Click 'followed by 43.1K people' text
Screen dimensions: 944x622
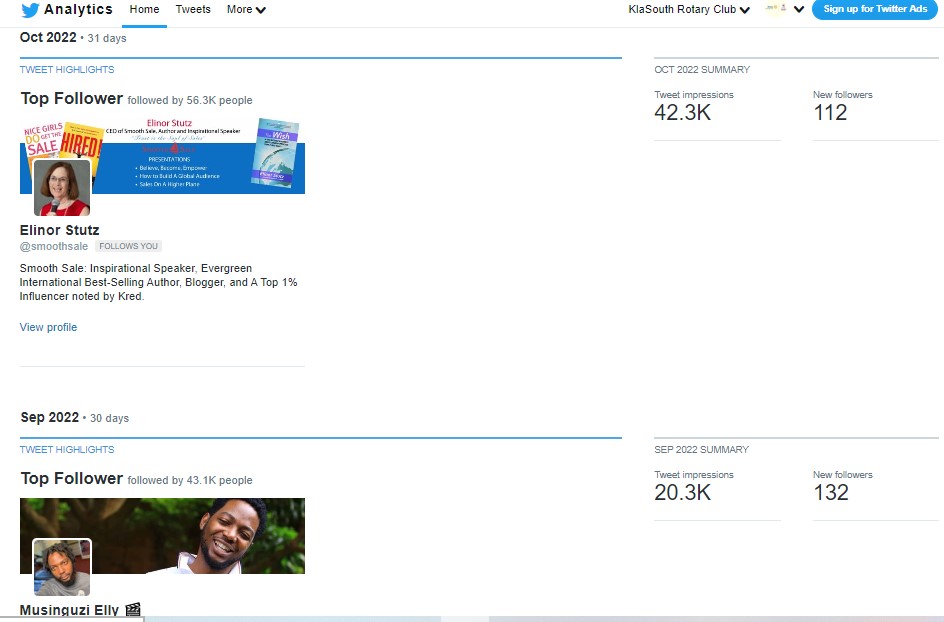click(190, 480)
